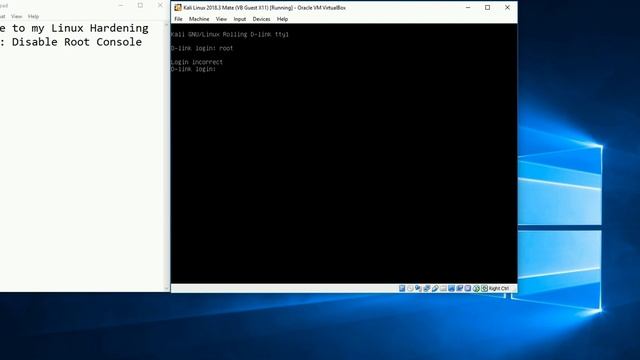
Task: Open the File menu in VirtualBox
Action: pos(178,19)
